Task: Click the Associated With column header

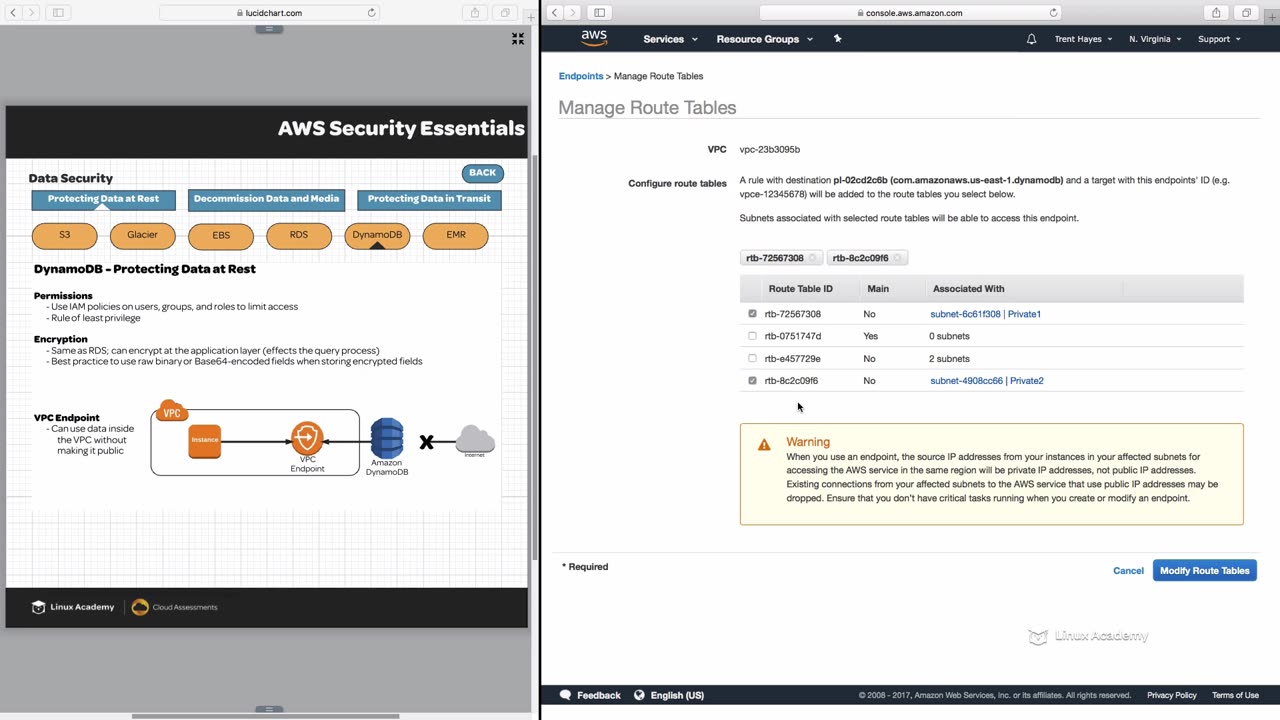Action: (968, 289)
